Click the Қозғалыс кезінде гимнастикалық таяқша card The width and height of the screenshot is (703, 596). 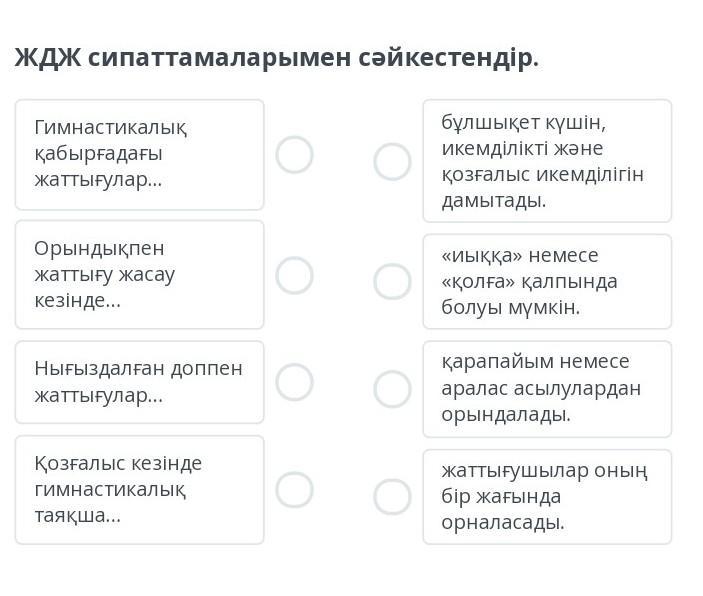[139, 490]
